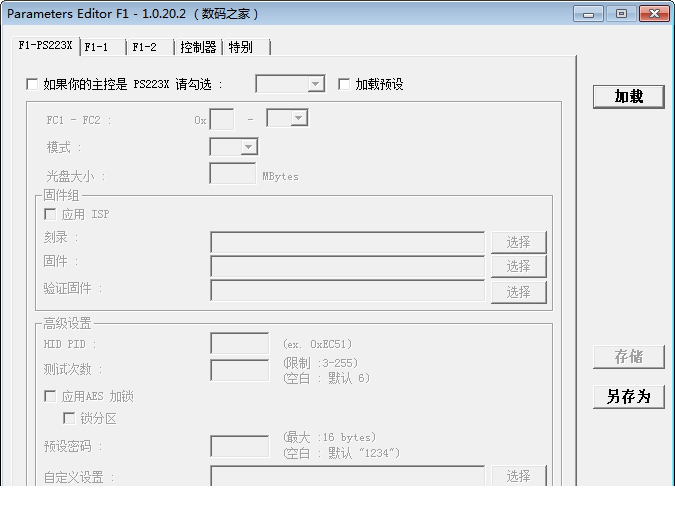The height and width of the screenshot is (505, 675).
Task: Click the 验证固件 path field
Action: pos(347,291)
